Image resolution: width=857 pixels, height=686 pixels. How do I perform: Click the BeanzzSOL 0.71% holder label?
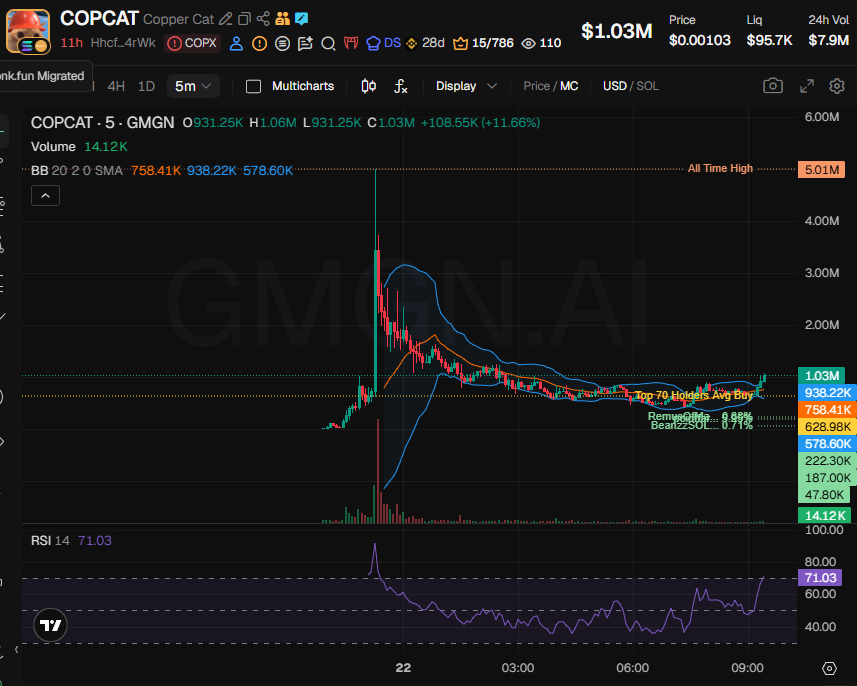tap(701, 425)
